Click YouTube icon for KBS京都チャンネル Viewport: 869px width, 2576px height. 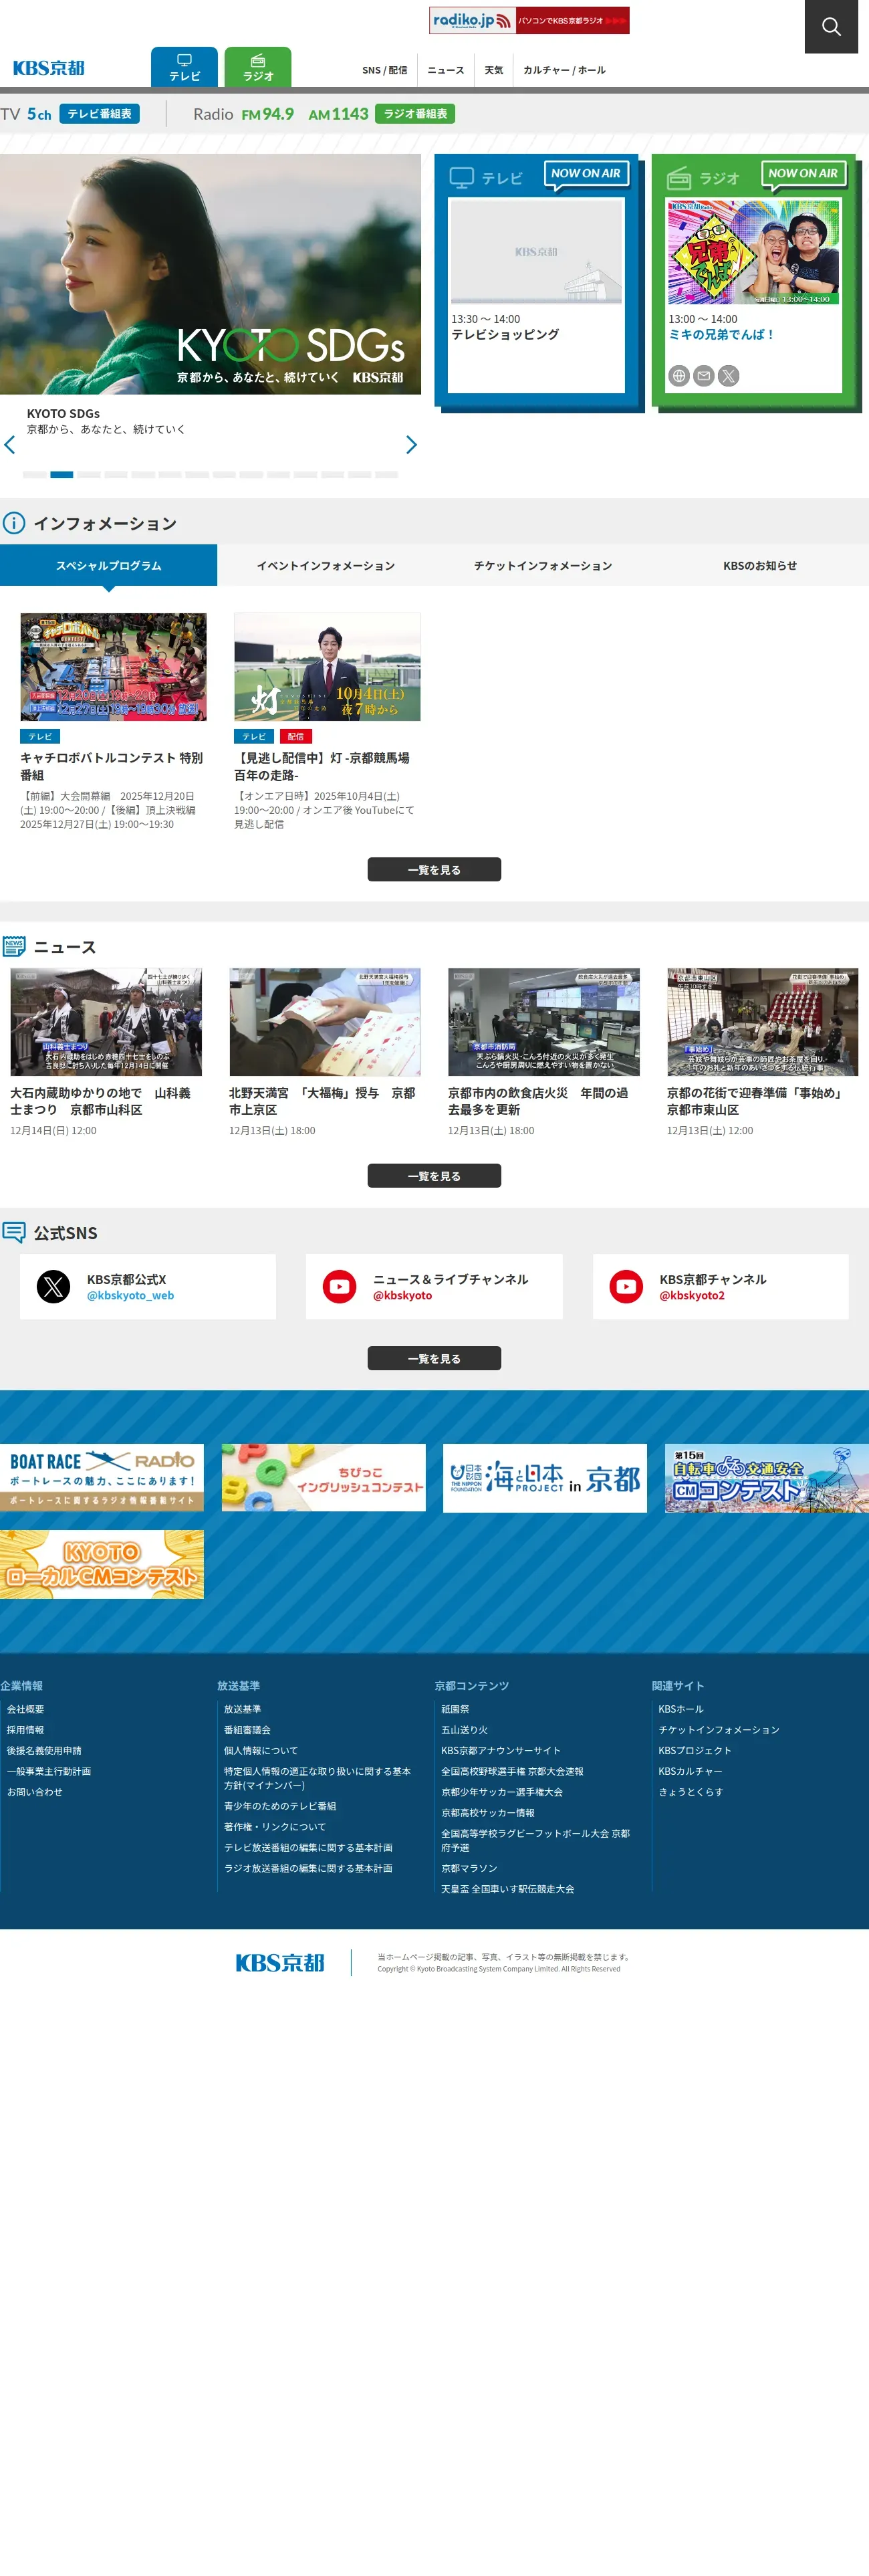627,1286
